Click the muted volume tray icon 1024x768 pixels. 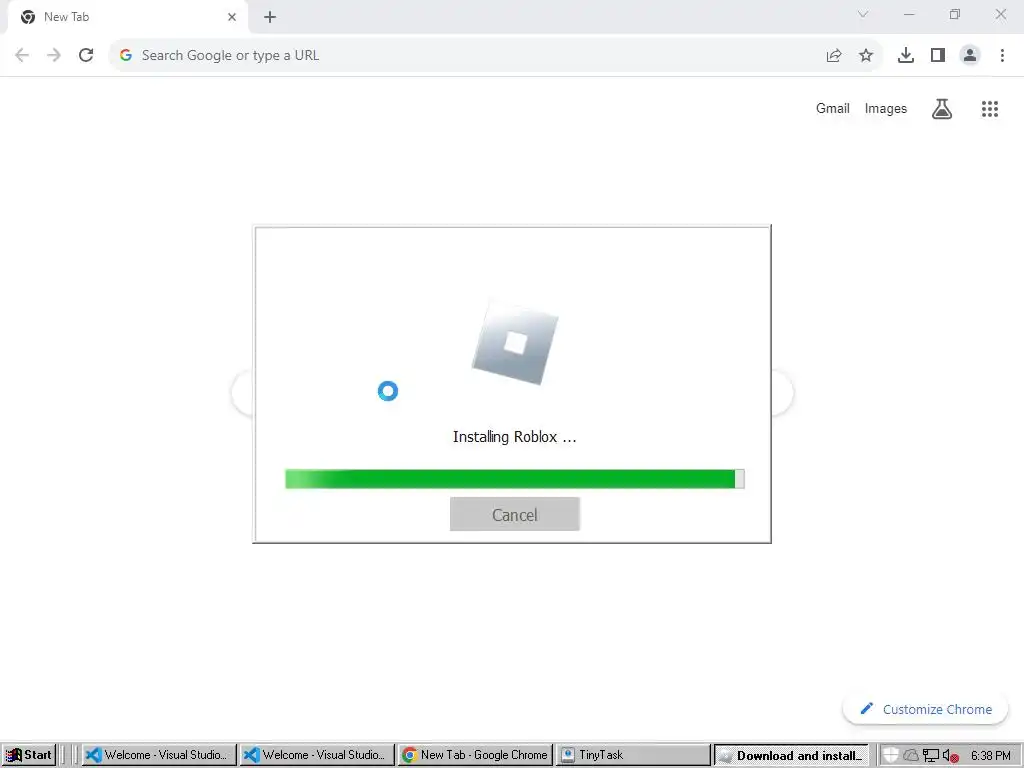point(950,756)
